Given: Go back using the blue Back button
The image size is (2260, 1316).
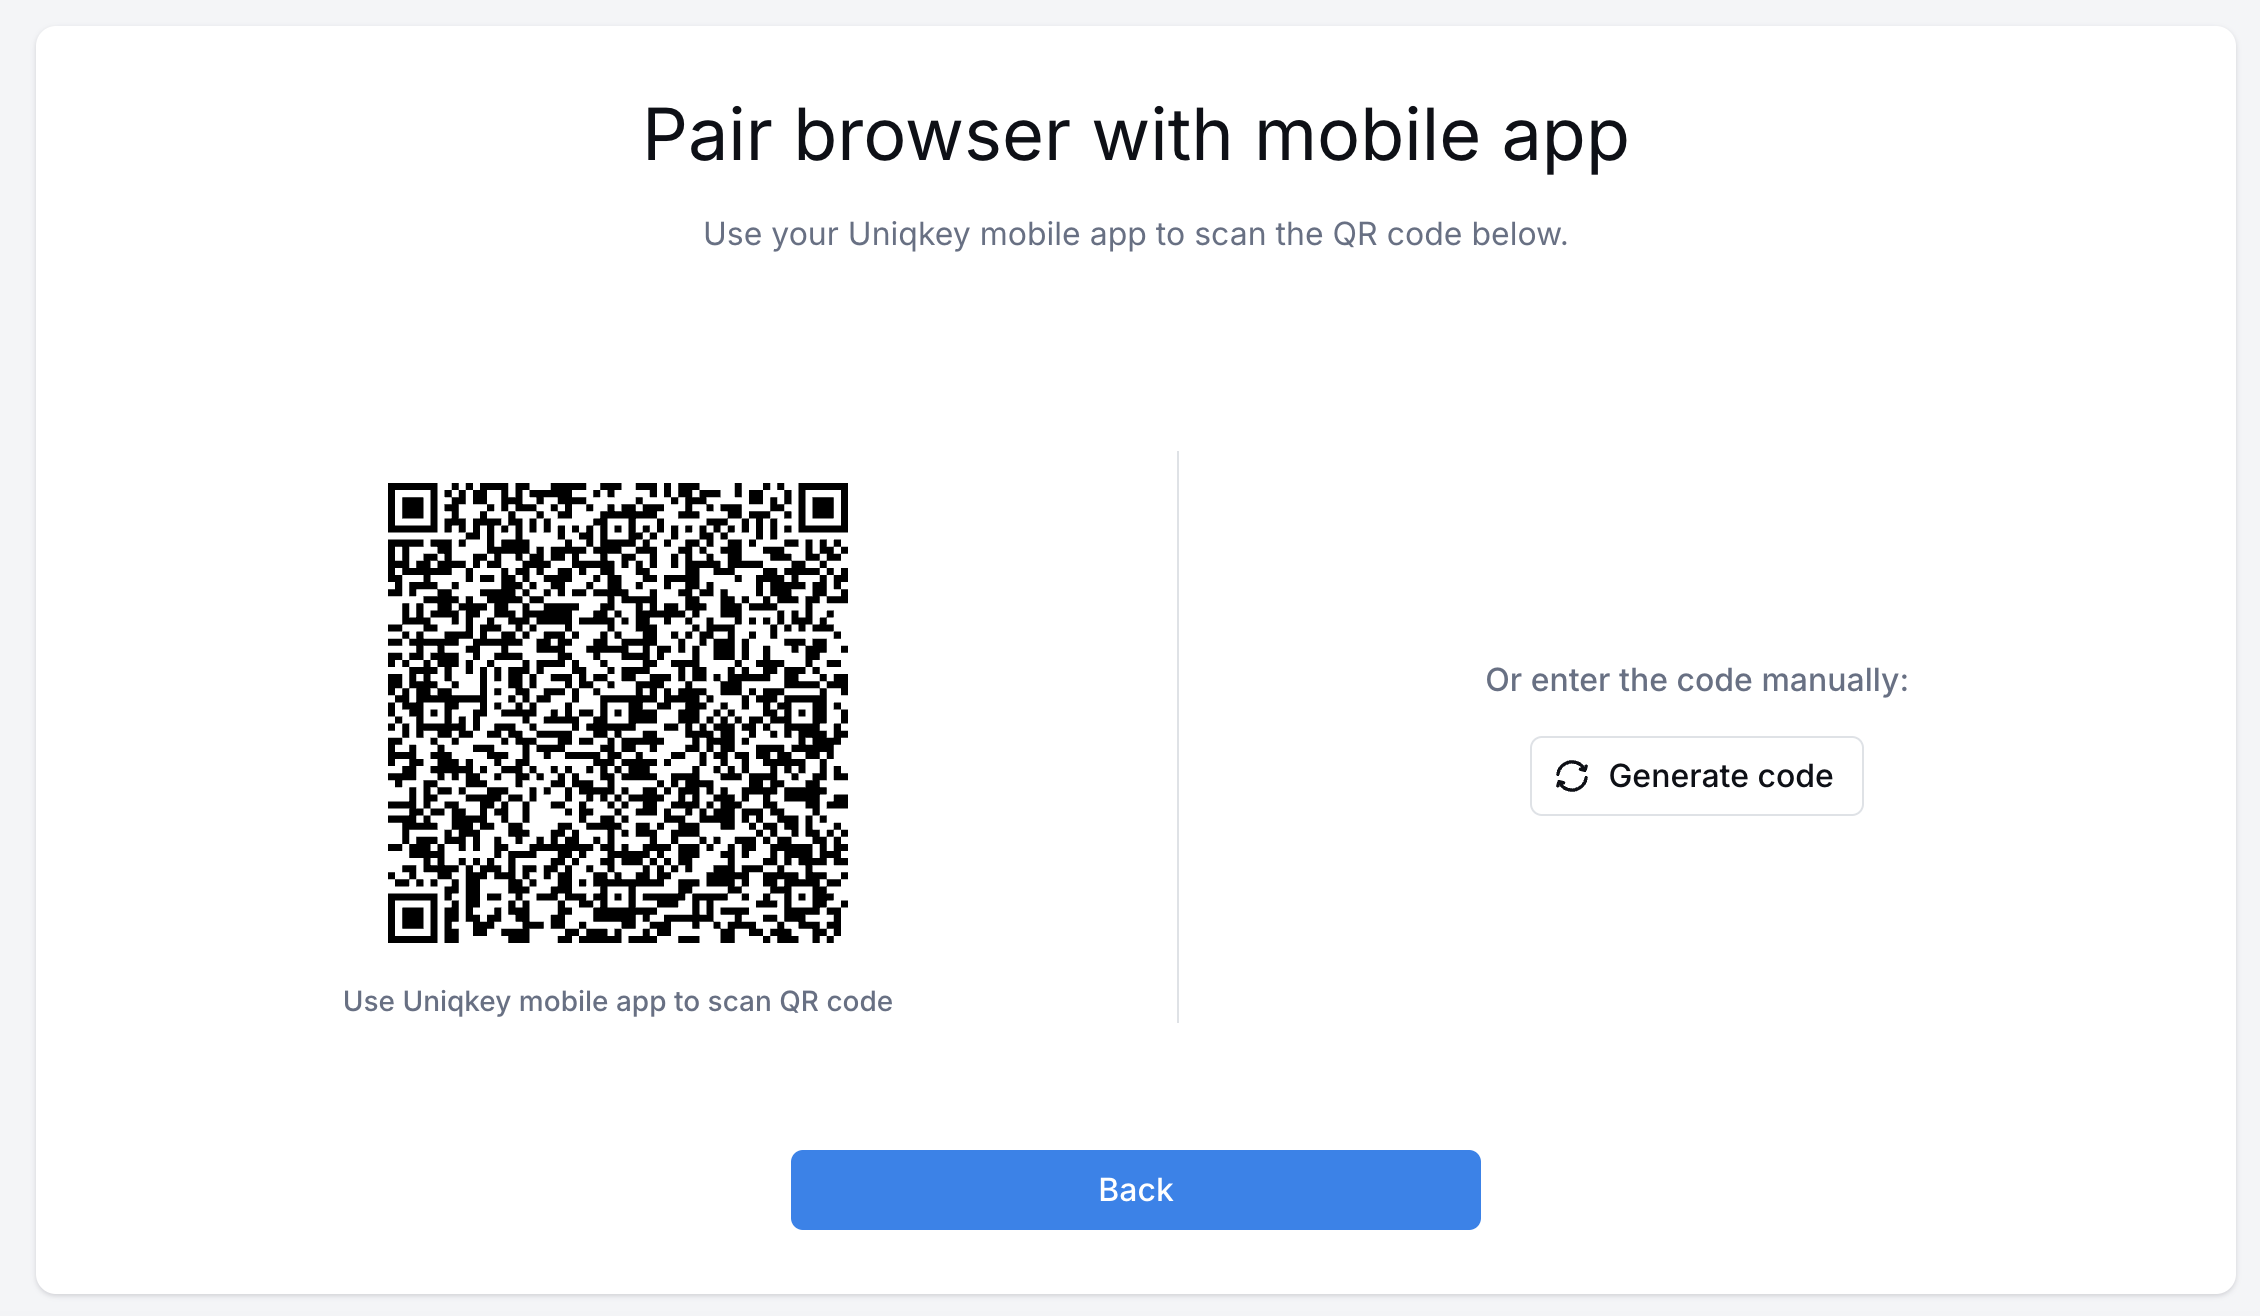Looking at the screenshot, I should [1135, 1190].
